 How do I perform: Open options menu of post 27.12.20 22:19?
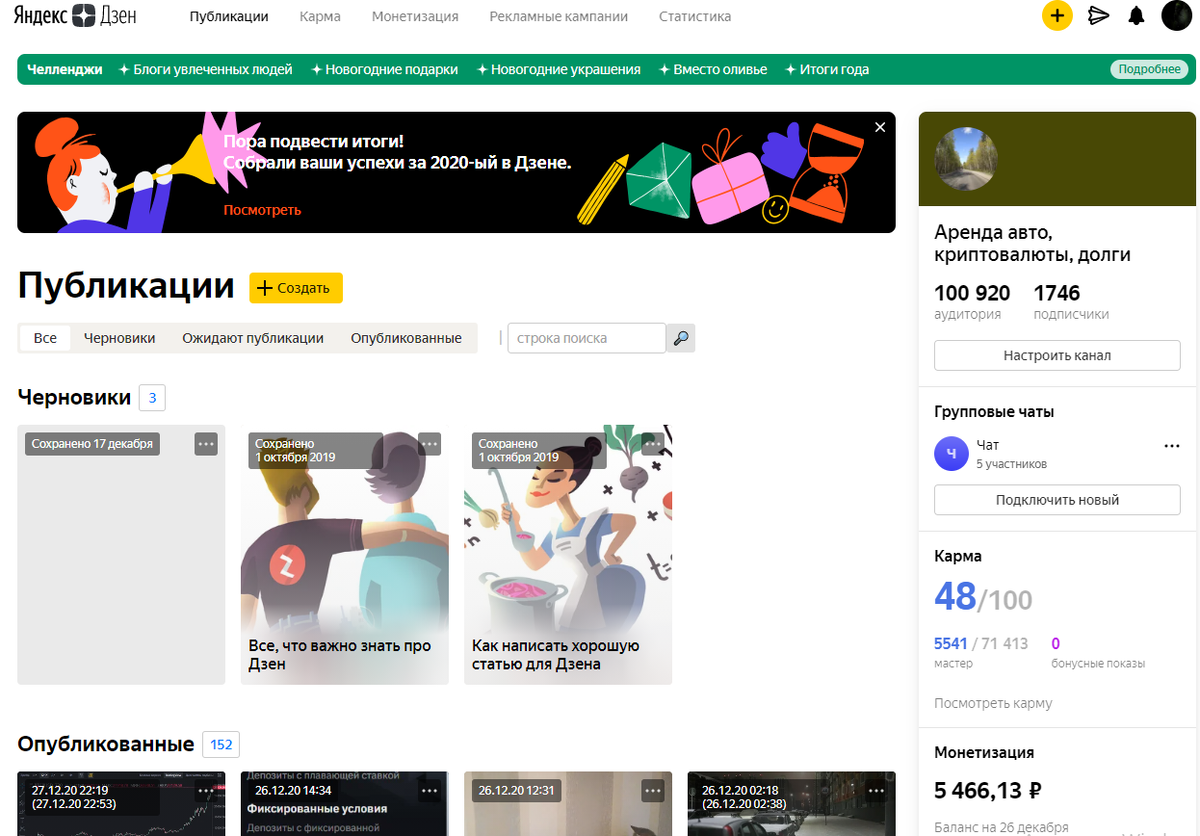pos(206,790)
